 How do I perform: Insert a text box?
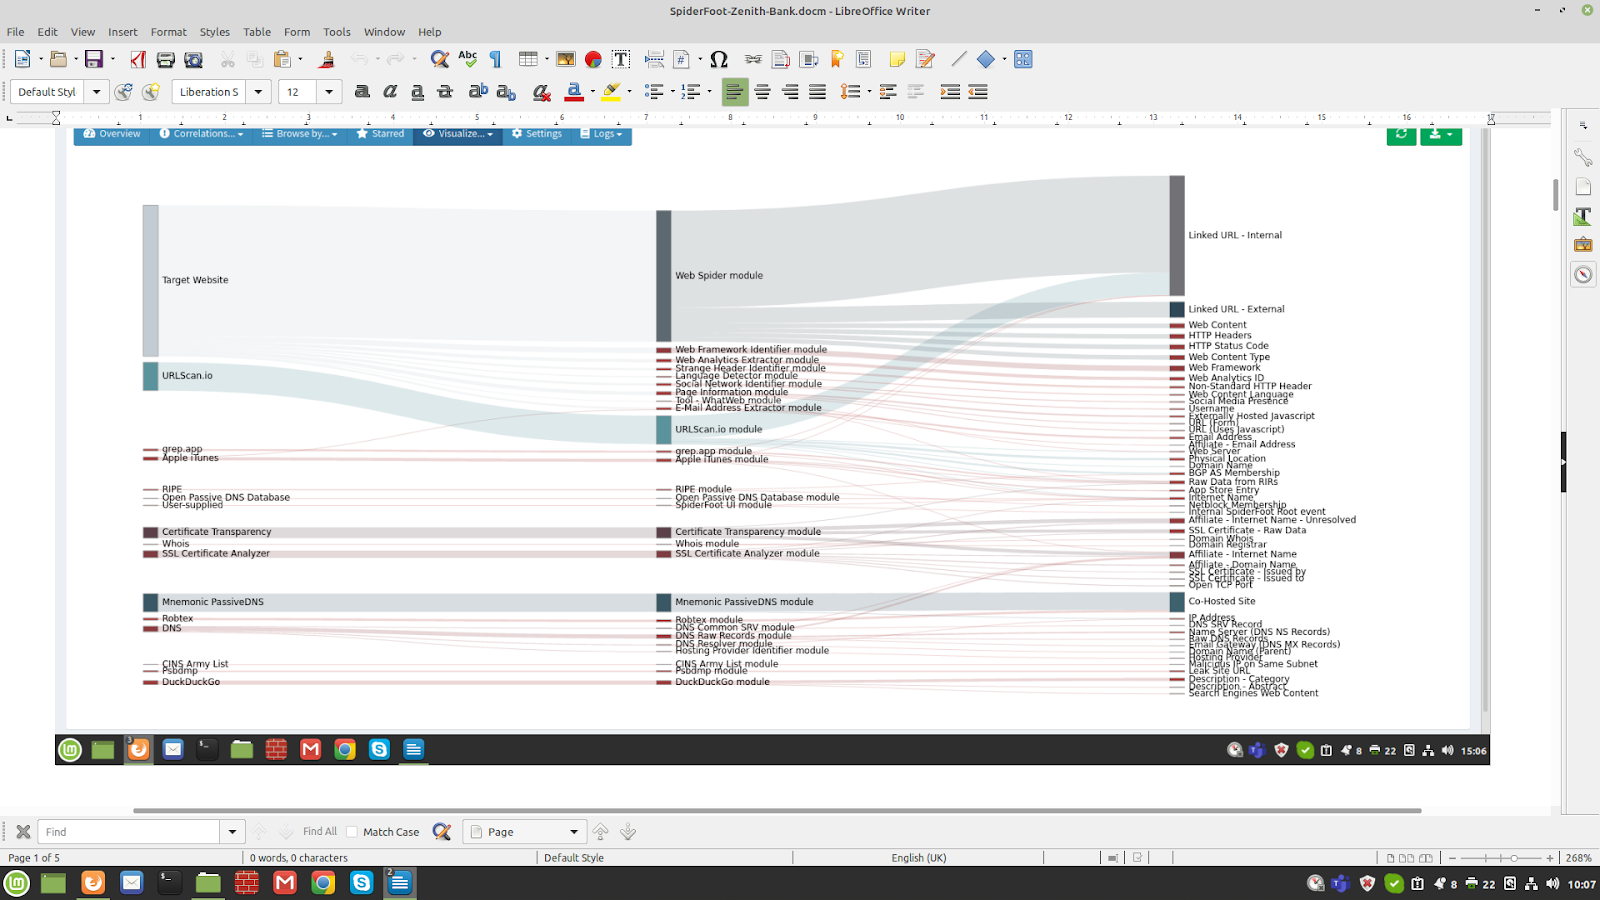click(621, 59)
